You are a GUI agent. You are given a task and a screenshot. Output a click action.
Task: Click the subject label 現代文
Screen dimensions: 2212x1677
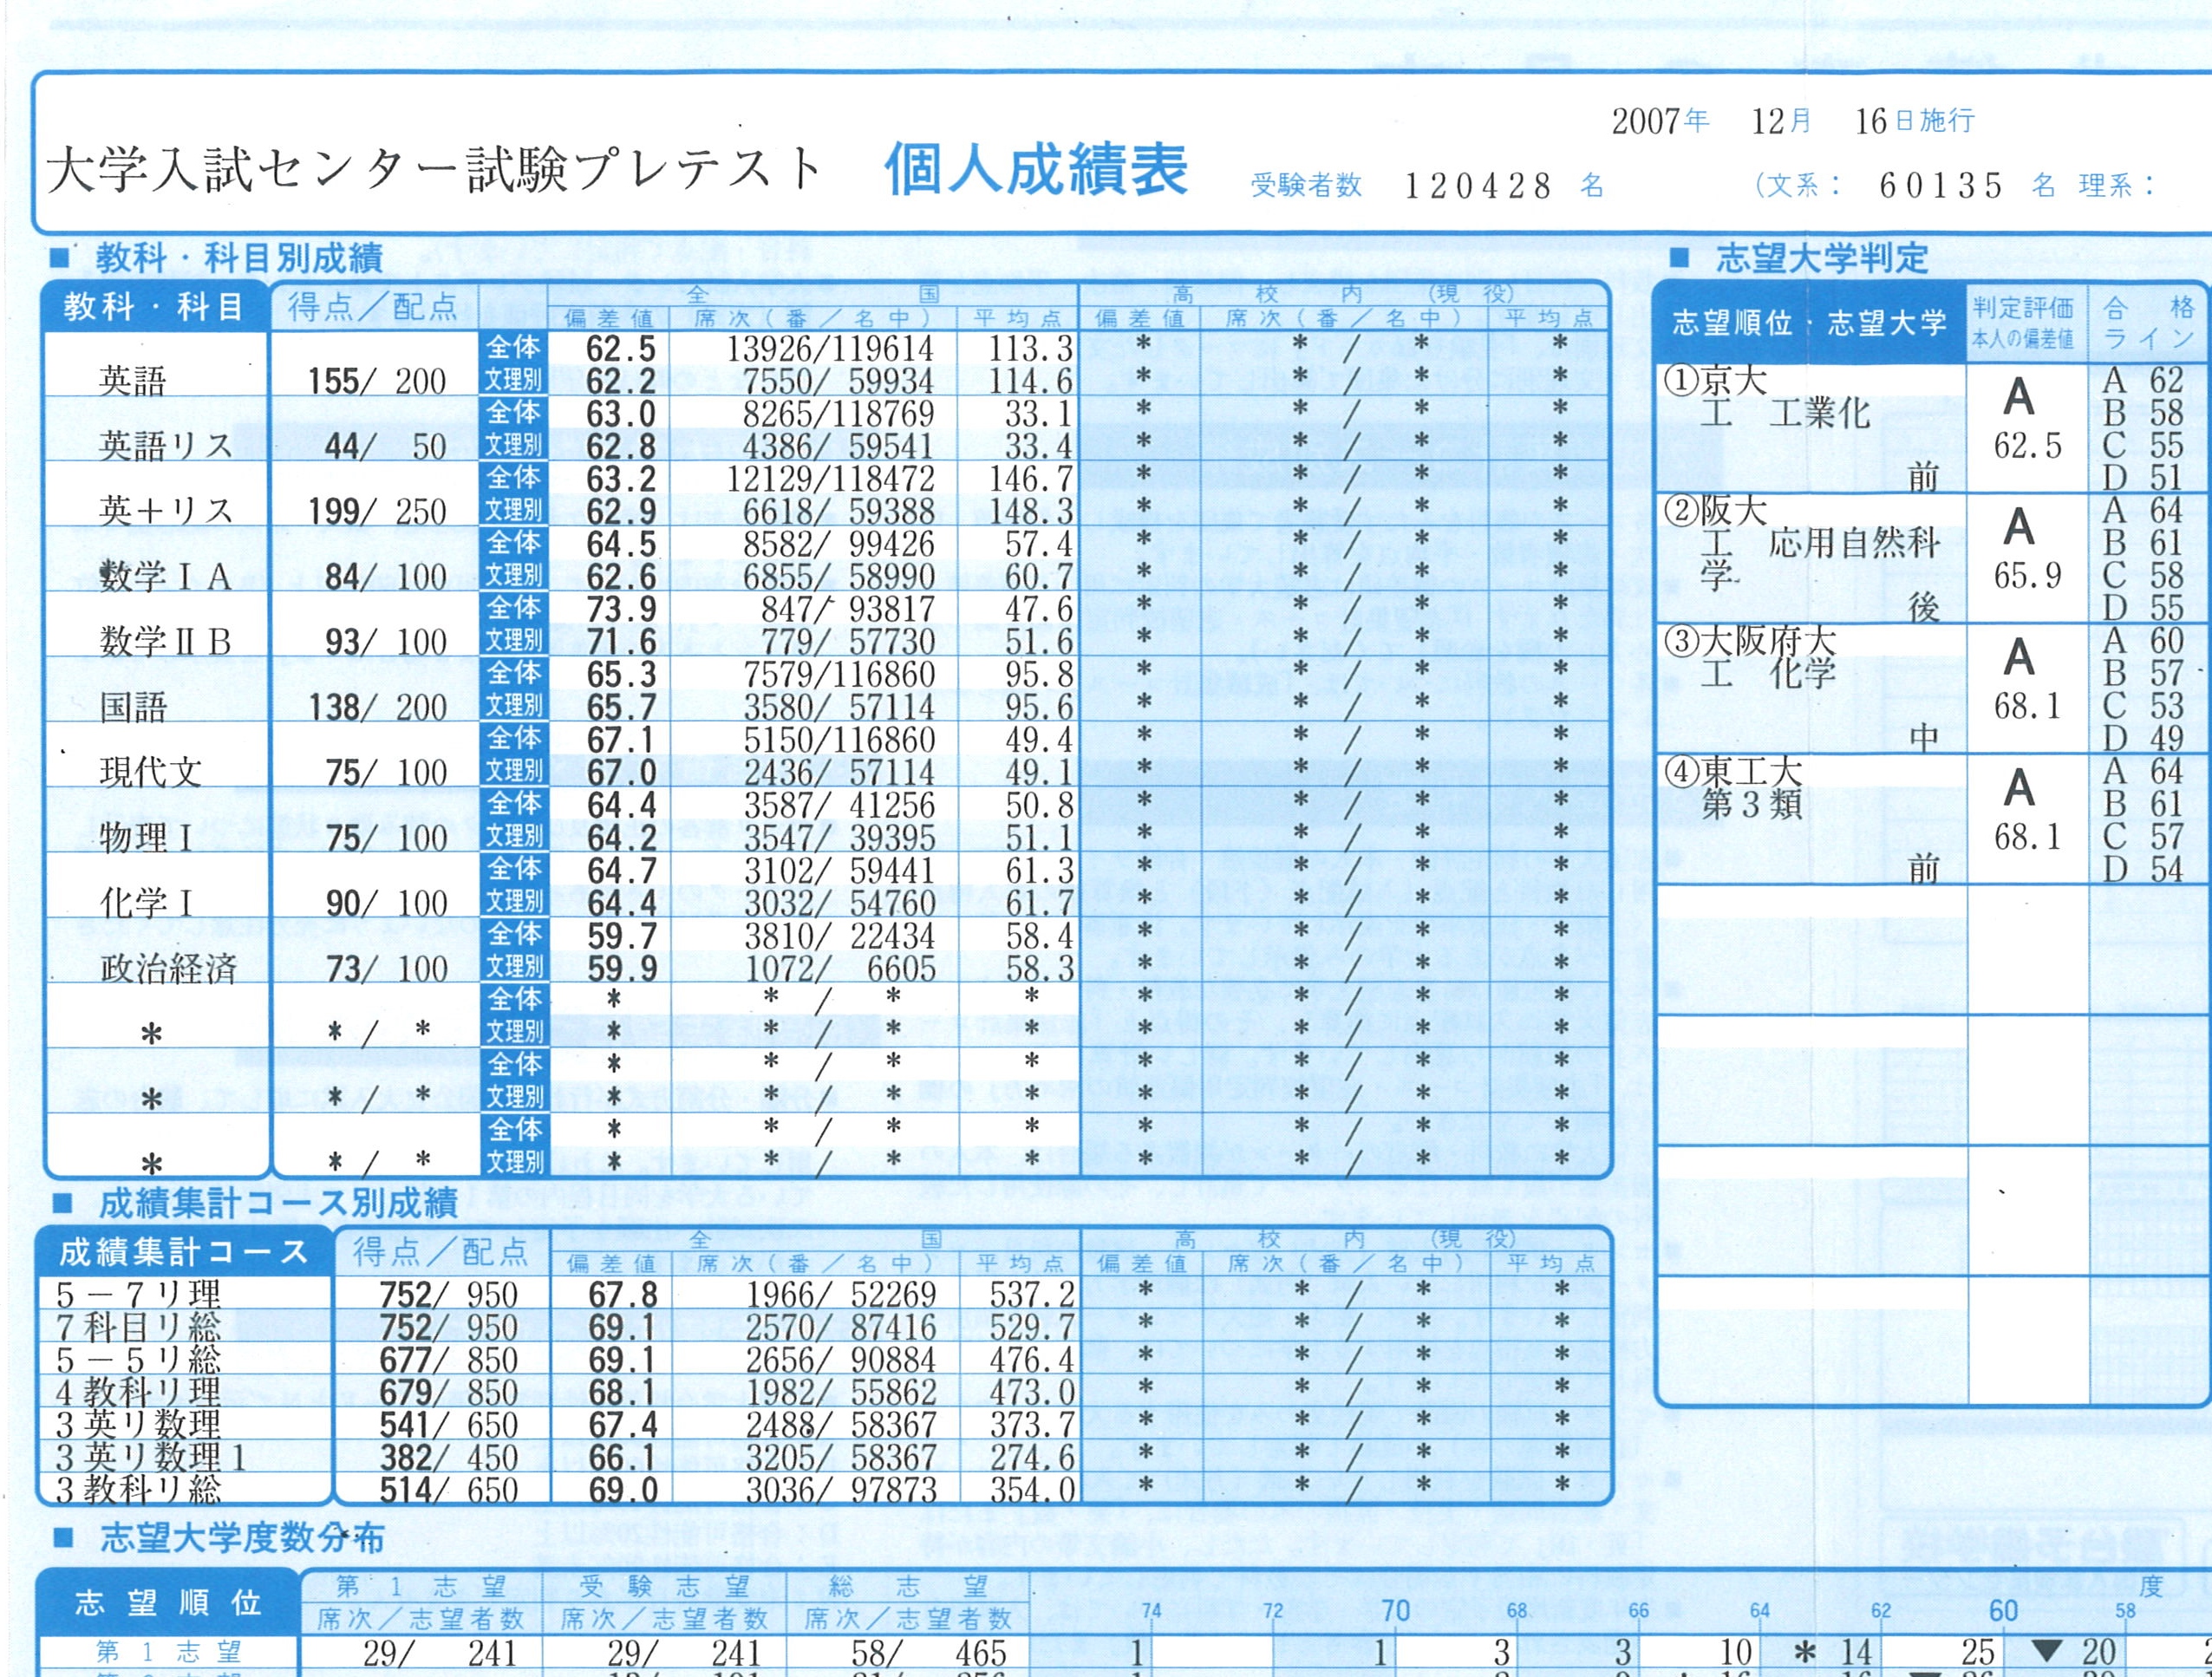coord(150,773)
